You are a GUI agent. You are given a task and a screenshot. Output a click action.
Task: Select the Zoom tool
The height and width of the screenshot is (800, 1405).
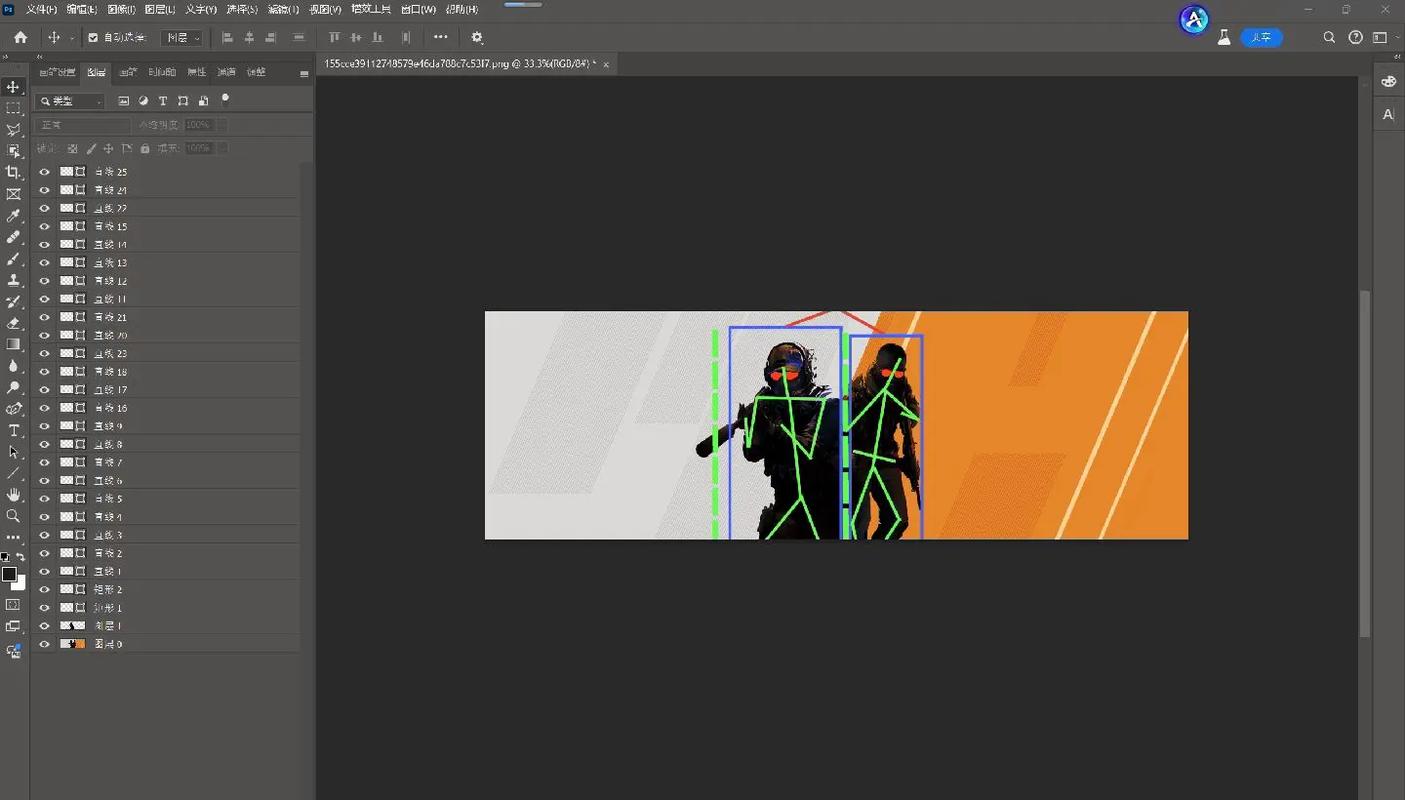[x=13, y=516]
